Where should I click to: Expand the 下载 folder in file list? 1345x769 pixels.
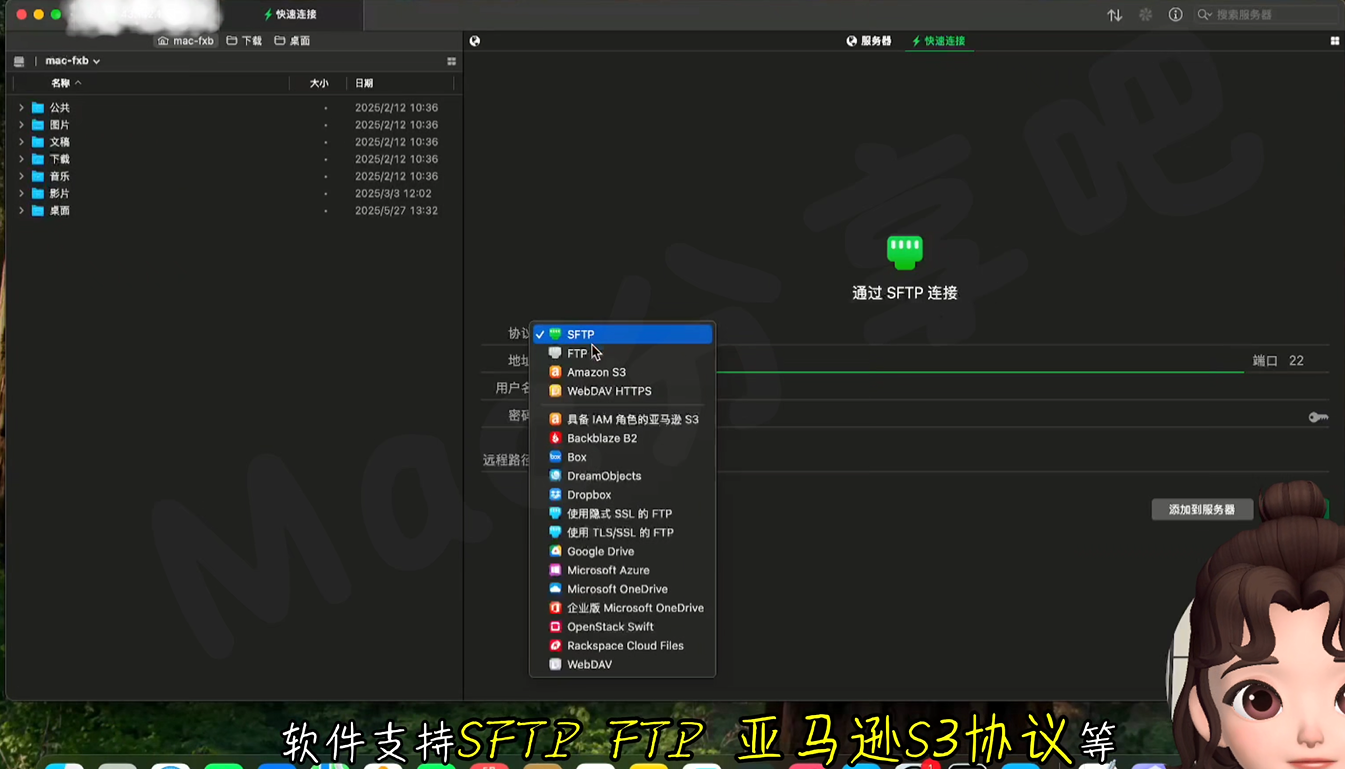tap(21, 159)
